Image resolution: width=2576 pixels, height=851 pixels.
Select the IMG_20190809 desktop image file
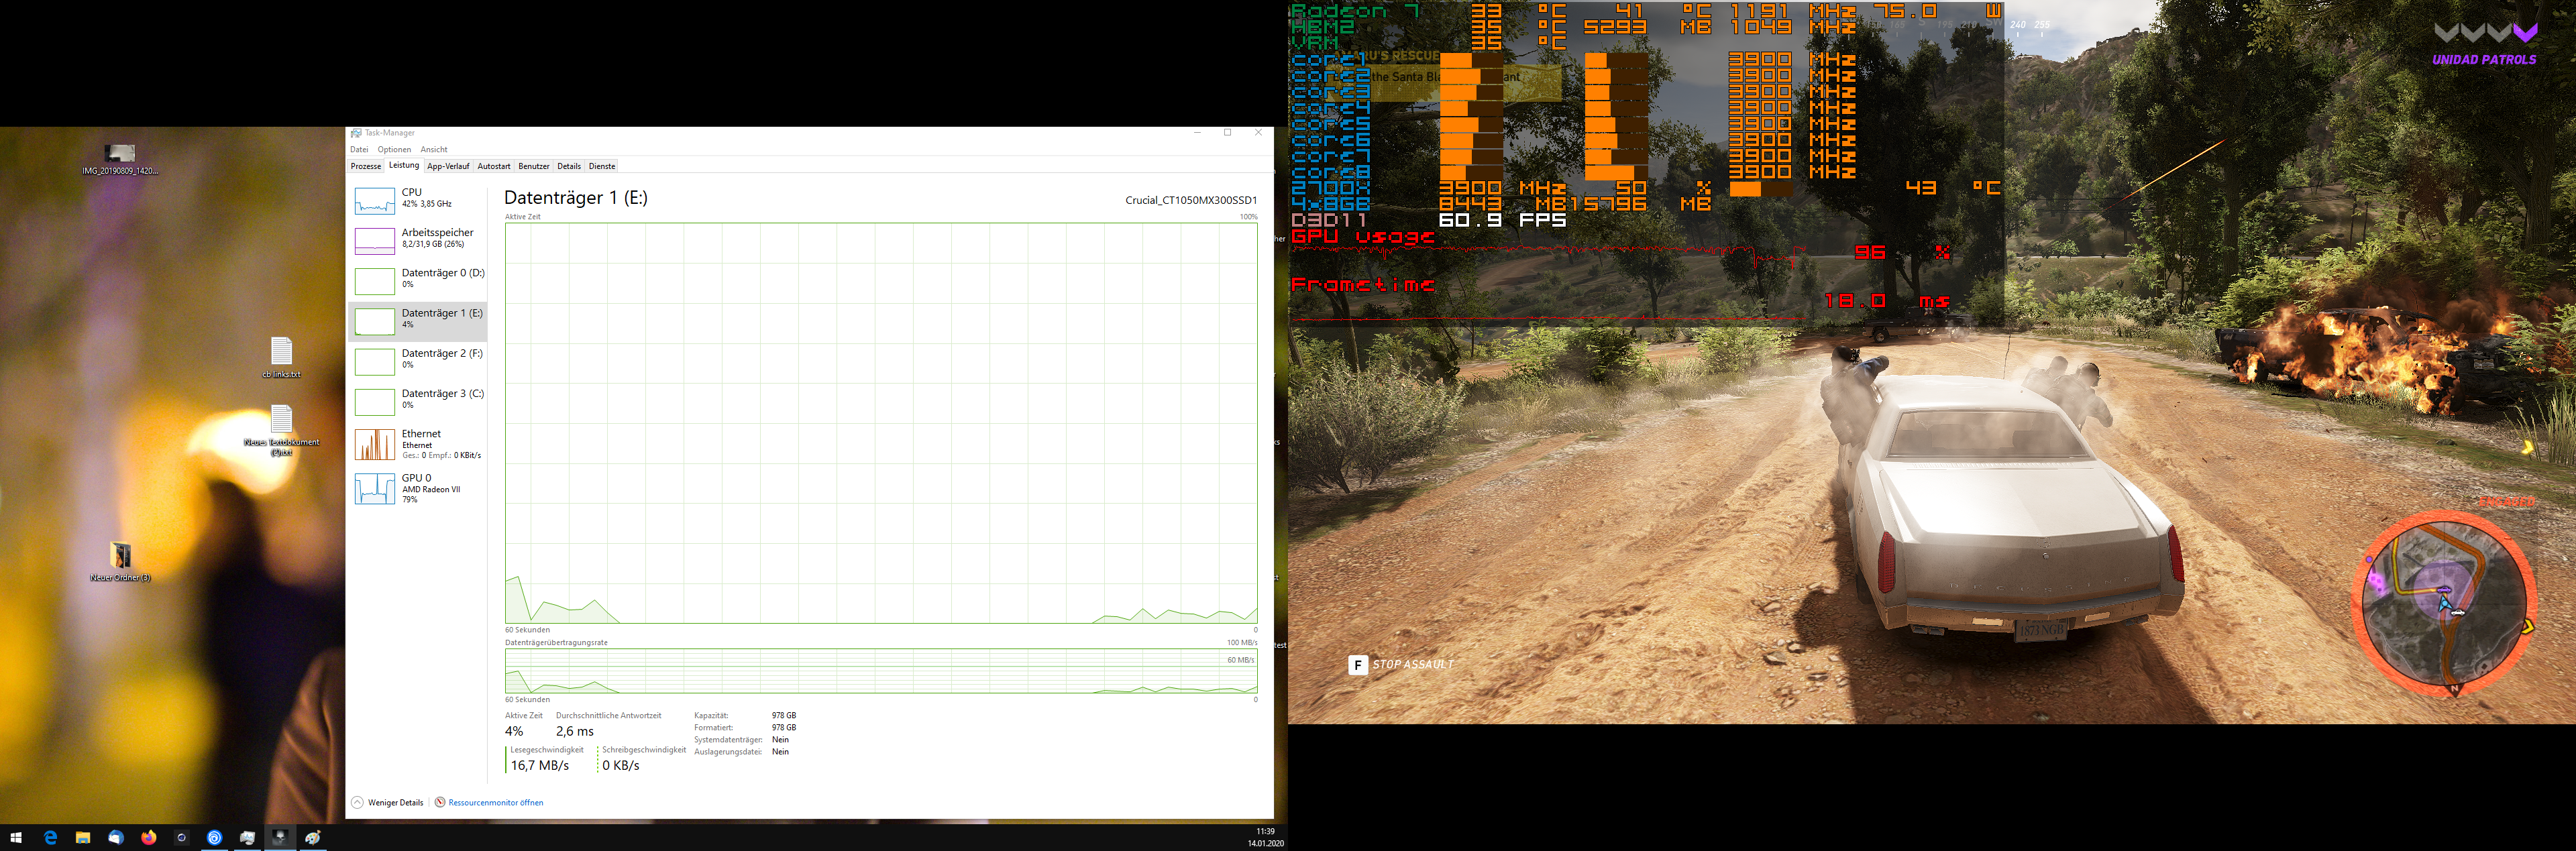point(120,159)
